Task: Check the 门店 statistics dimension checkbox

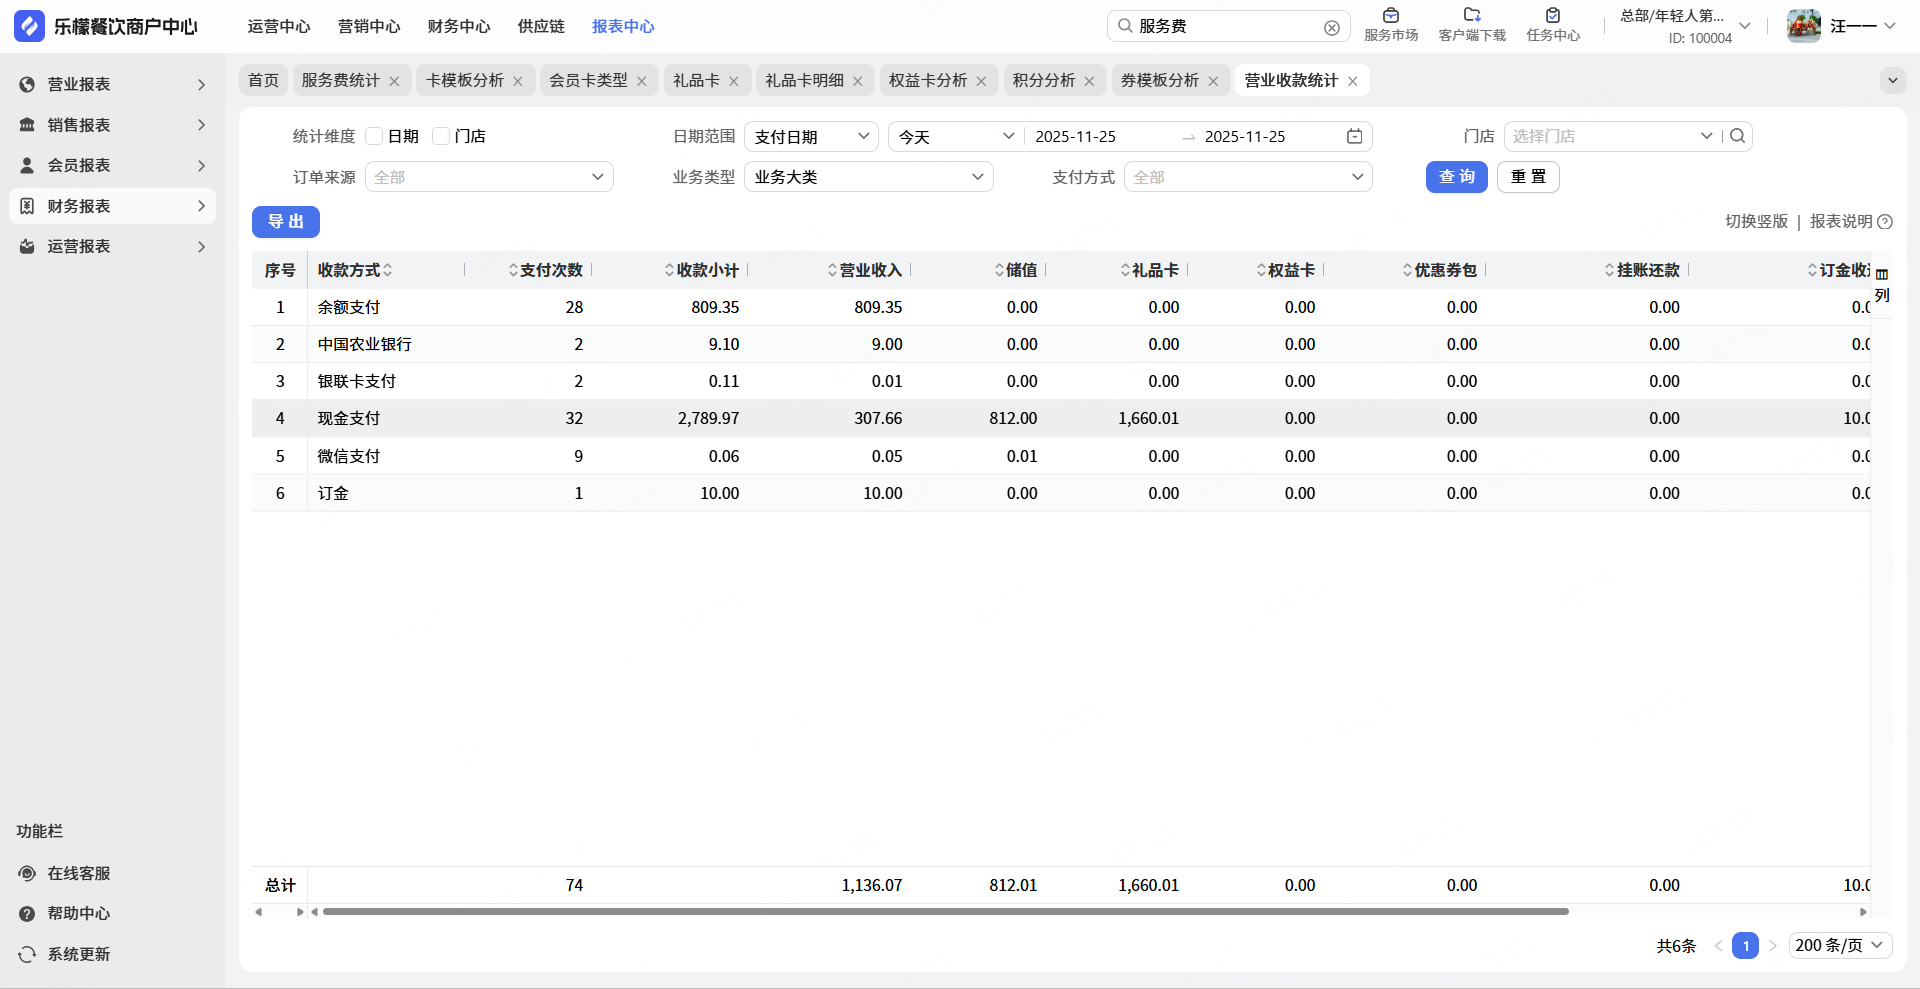Action: pyautogui.click(x=441, y=136)
